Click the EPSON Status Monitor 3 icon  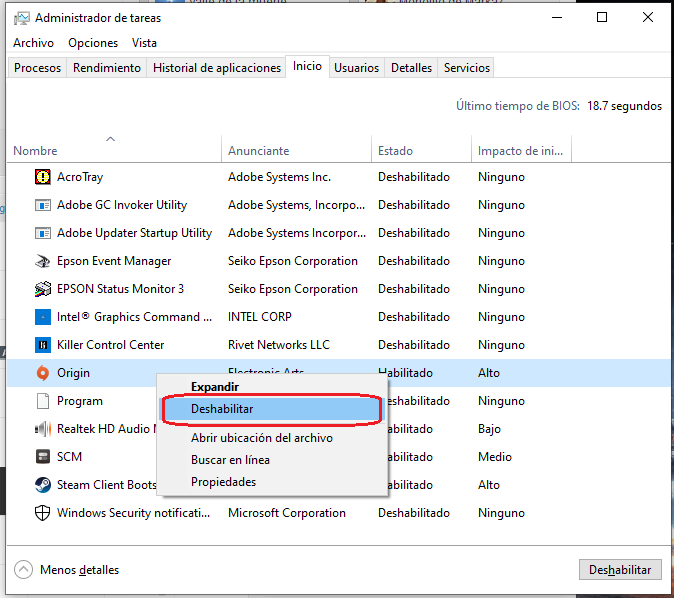tap(43, 289)
